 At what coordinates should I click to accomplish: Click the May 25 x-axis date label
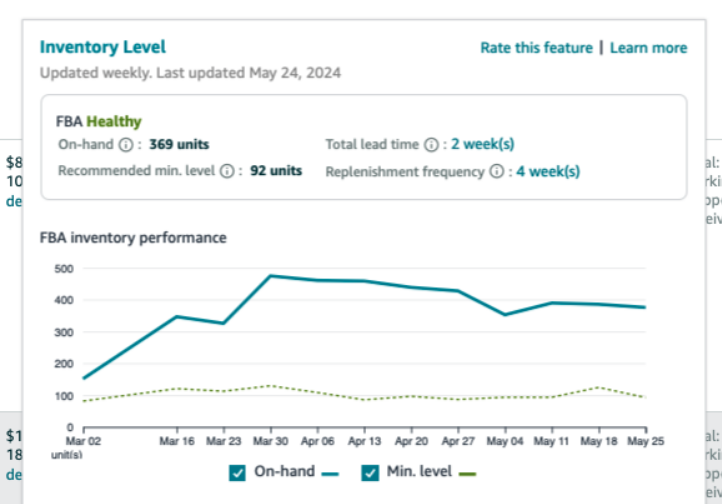645,440
